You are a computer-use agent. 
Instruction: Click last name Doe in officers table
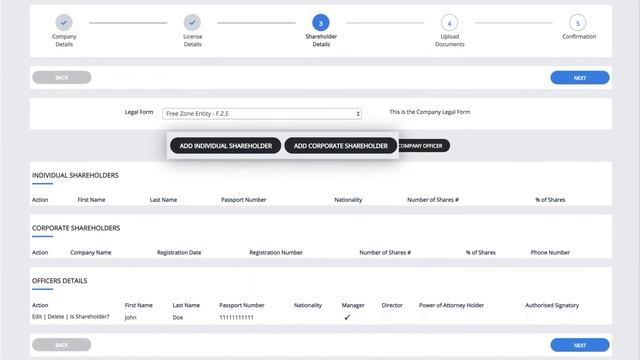pyautogui.click(x=178, y=317)
